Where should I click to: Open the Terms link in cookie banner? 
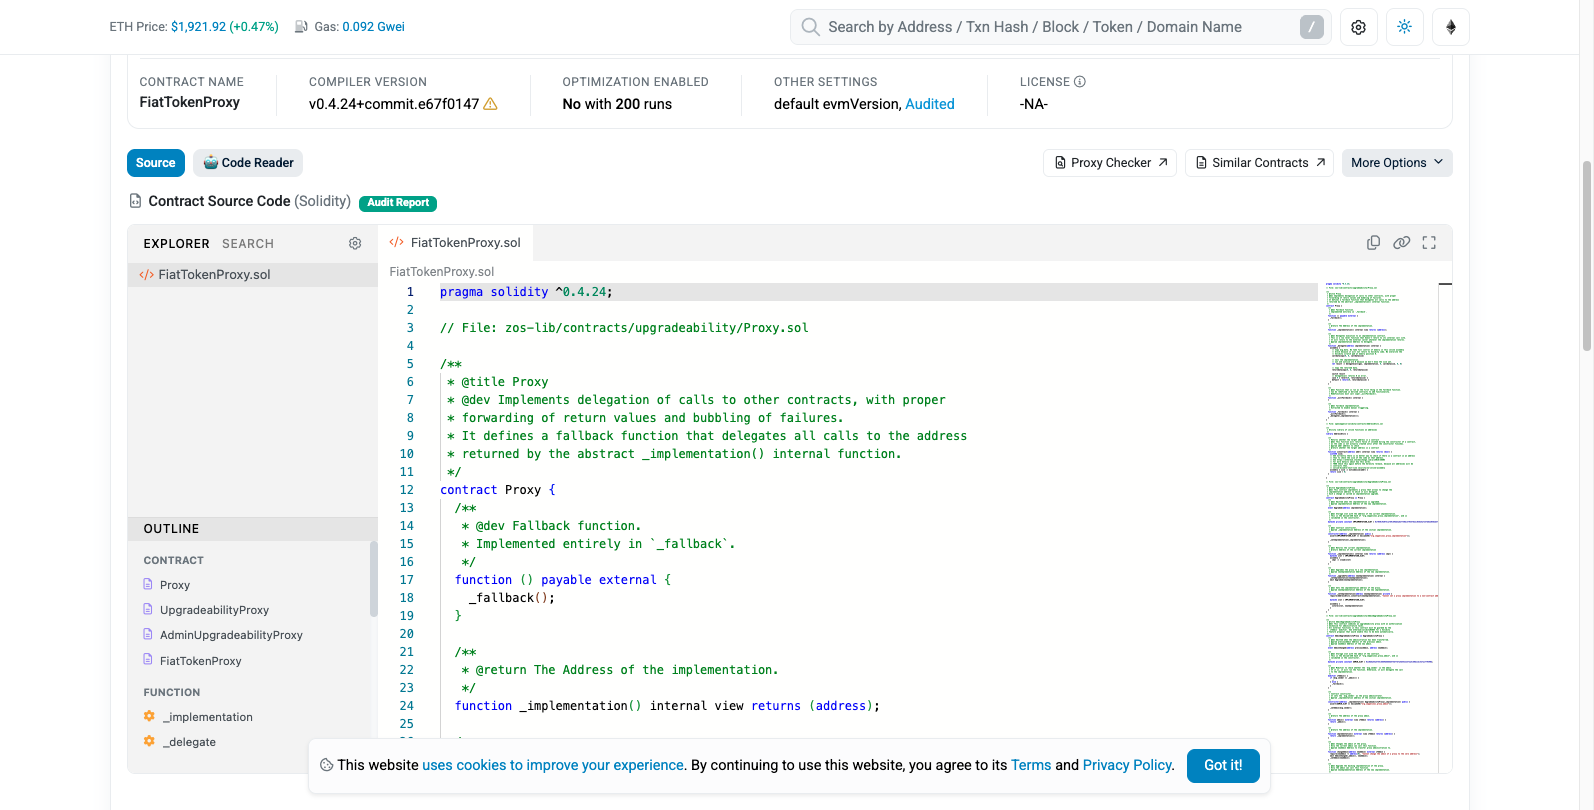point(1031,765)
